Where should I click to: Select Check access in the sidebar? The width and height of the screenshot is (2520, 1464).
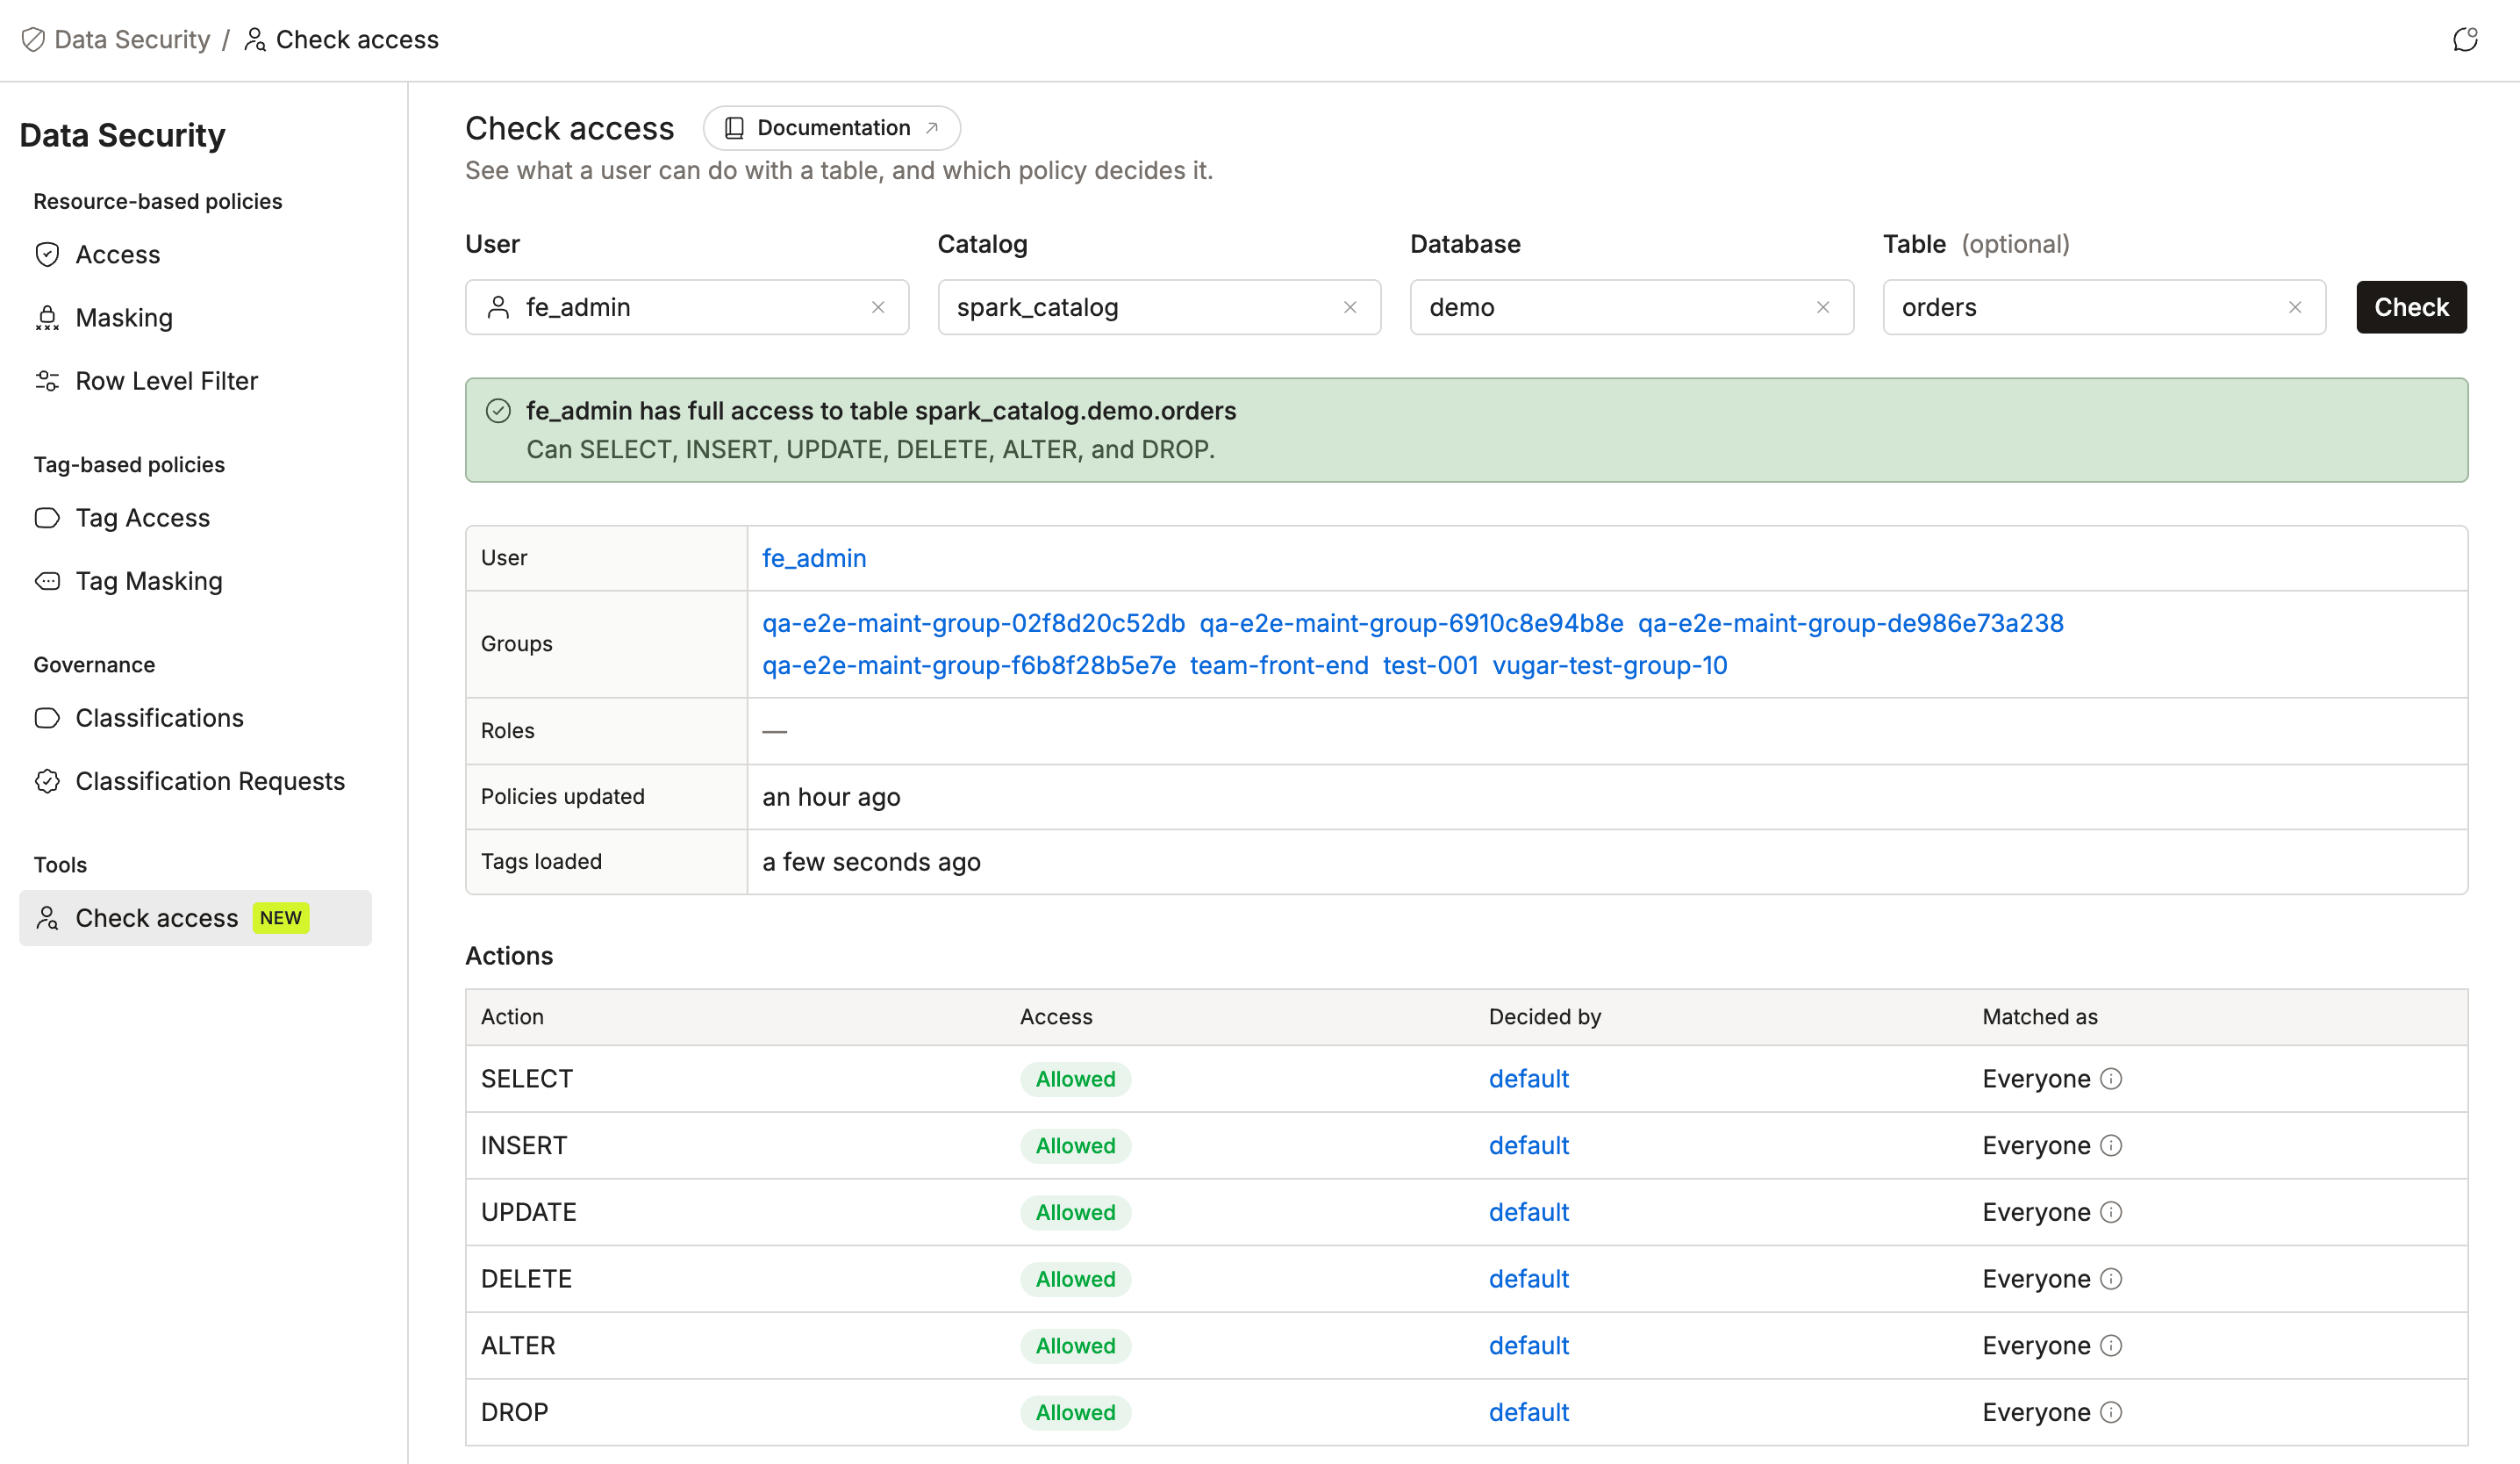coord(195,917)
